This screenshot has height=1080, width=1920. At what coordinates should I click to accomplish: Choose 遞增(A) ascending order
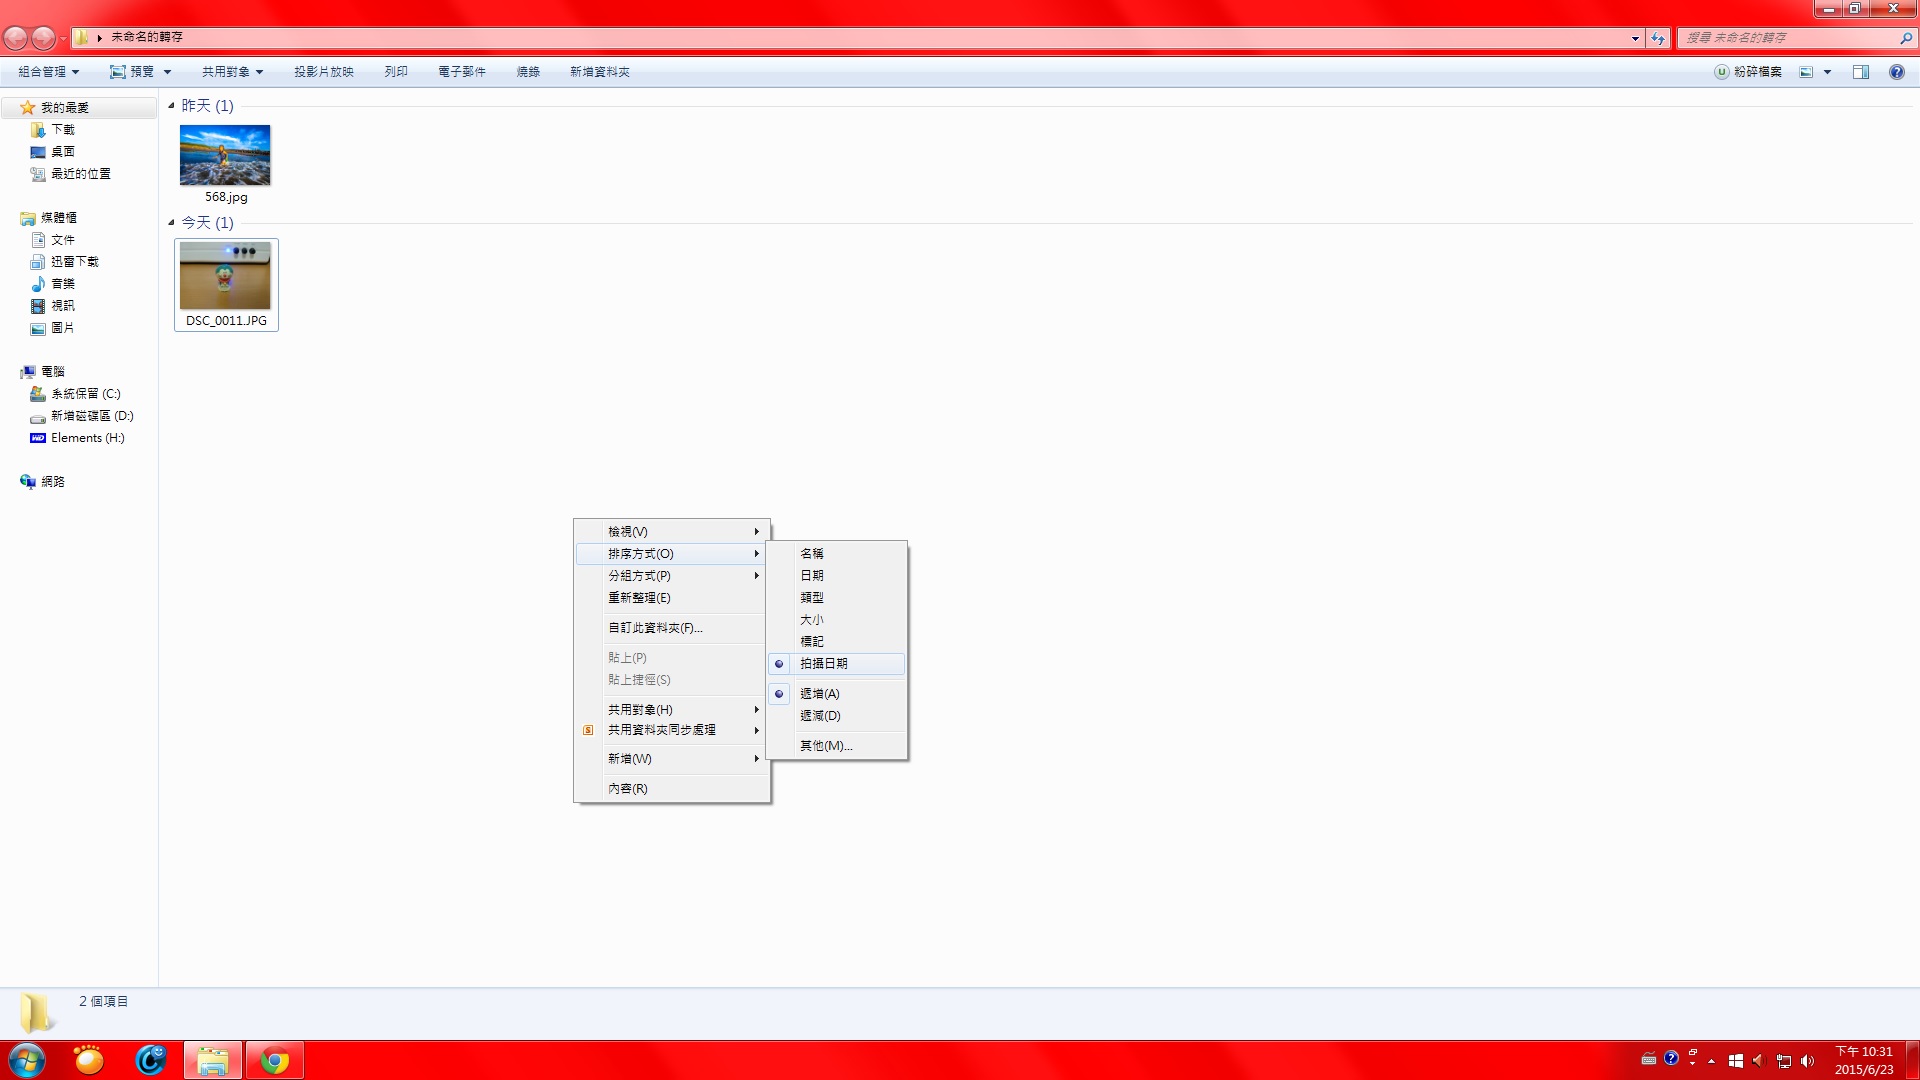(x=819, y=694)
